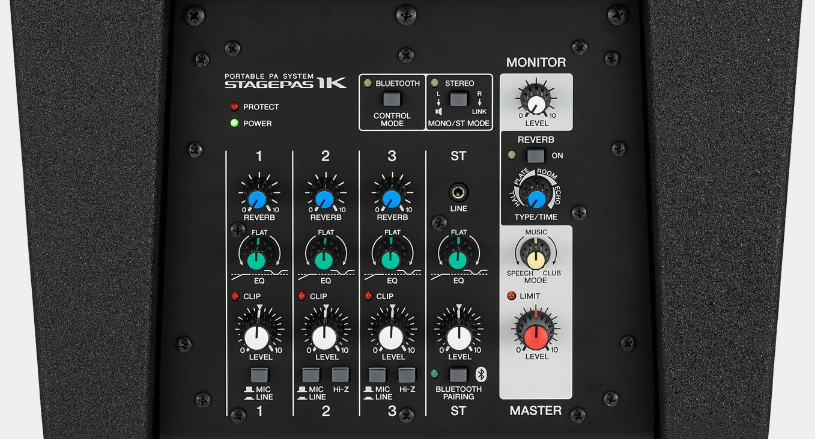Click the ST channel Level knob
Viewport: 815px width, 439px height.
[458, 335]
